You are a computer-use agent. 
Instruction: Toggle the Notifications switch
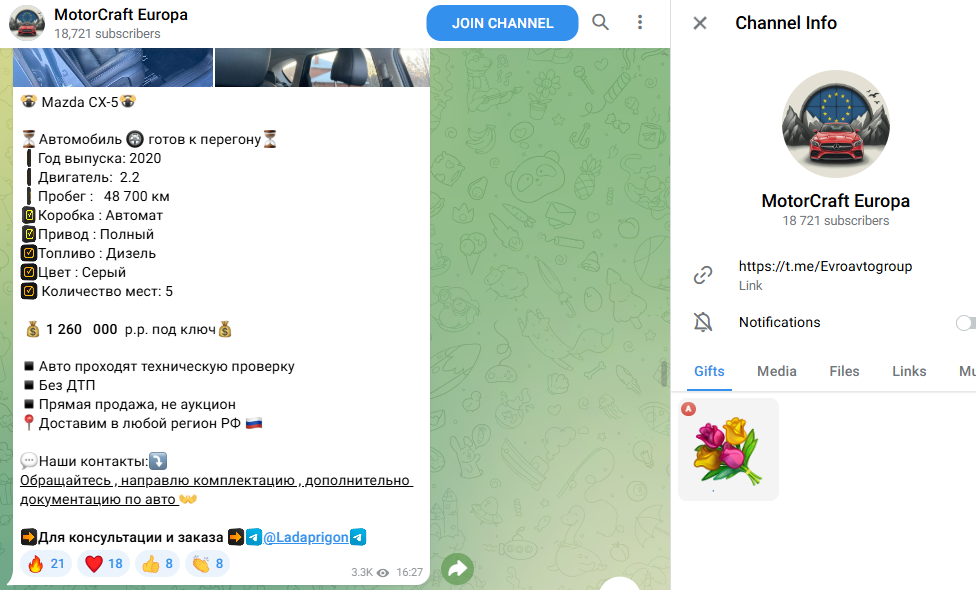[965, 322]
